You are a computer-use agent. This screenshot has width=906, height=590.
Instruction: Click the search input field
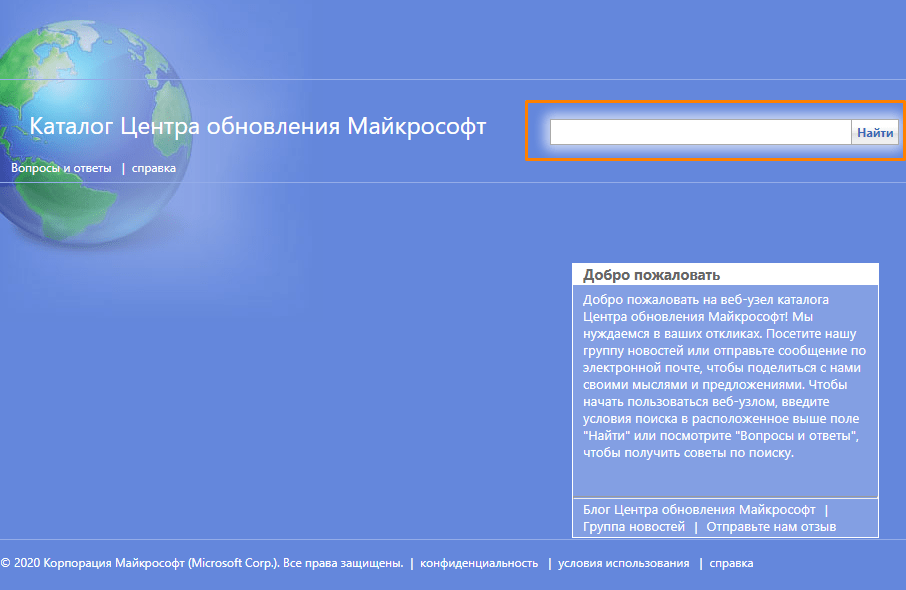click(x=700, y=132)
